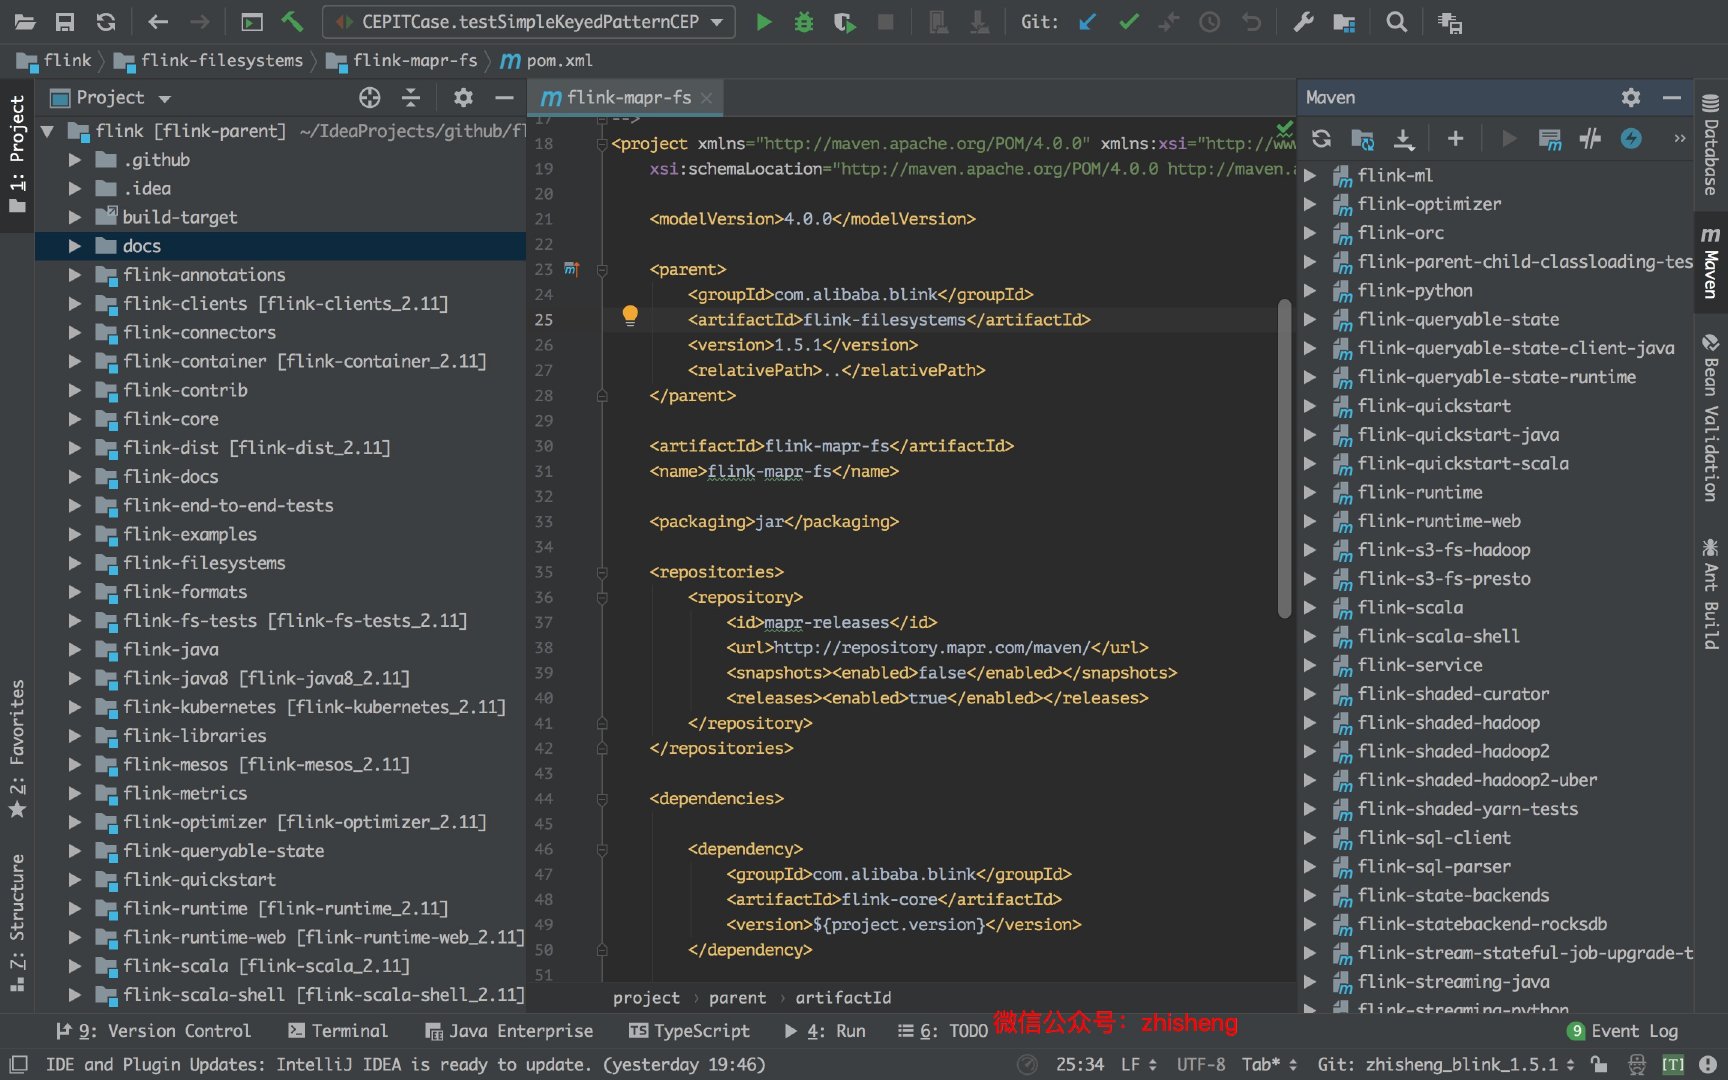
Task: Add a Maven project with the plus icon
Action: [1456, 139]
